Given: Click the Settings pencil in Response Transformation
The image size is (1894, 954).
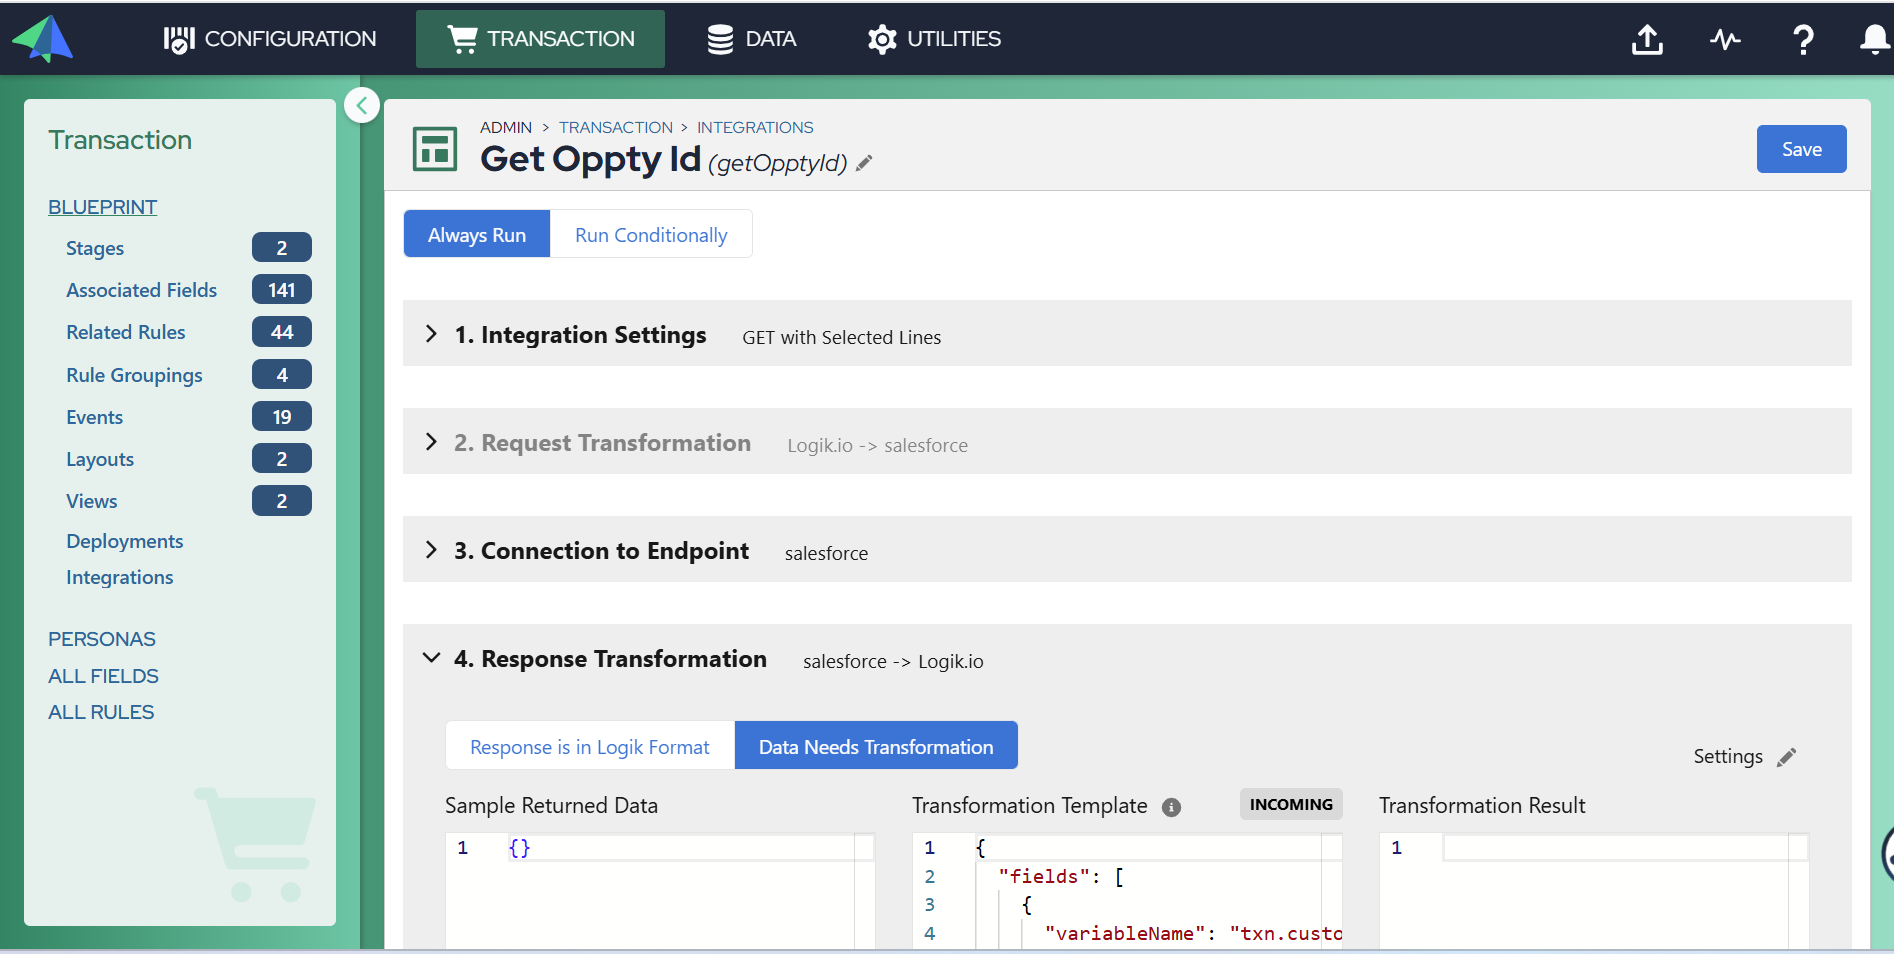Looking at the screenshot, I should coord(1787,757).
